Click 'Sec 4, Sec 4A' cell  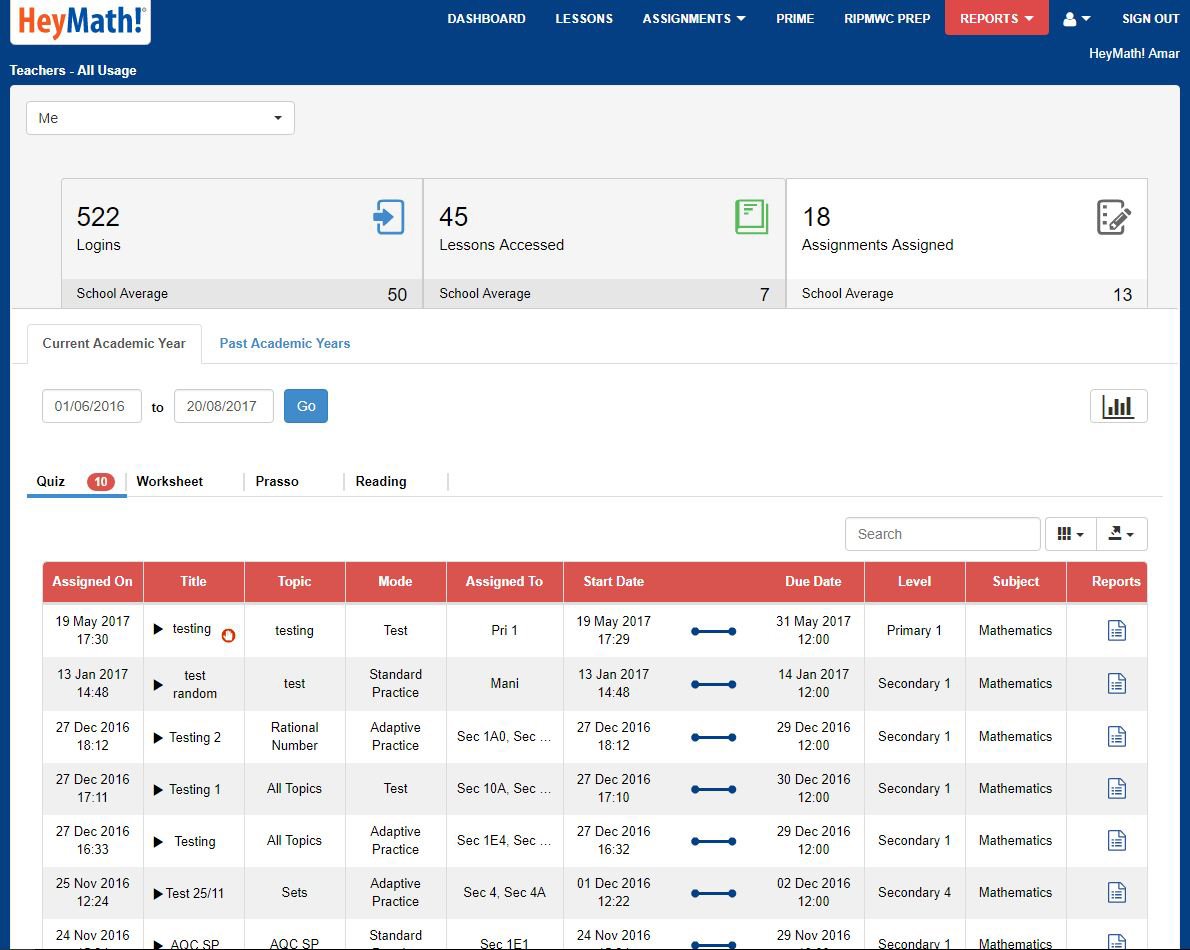click(x=505, y=893)
